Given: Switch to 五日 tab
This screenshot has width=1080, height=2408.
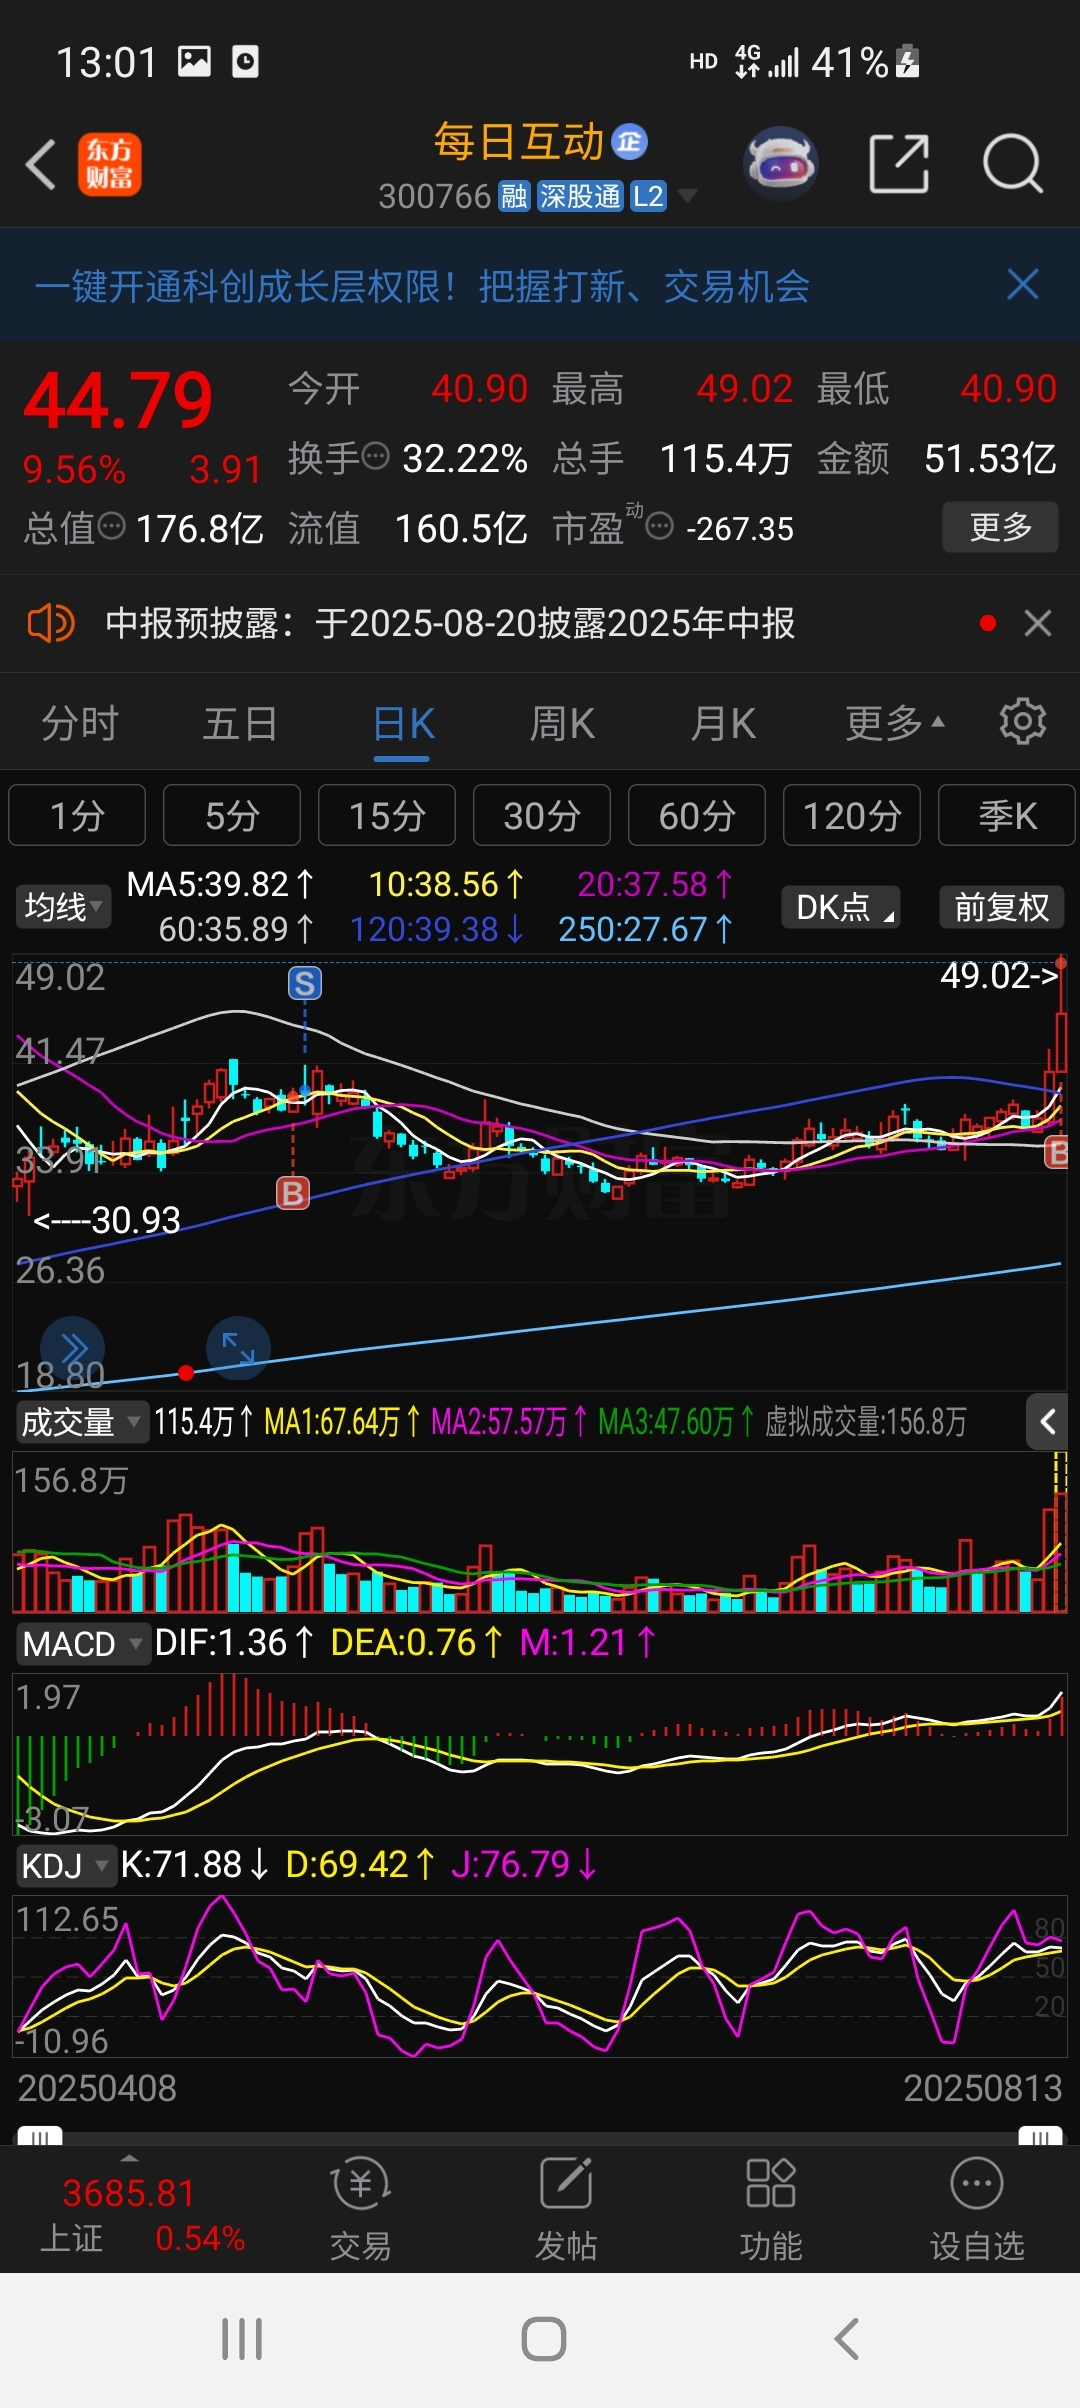Looking at the screenshot, I should point(240,723).
